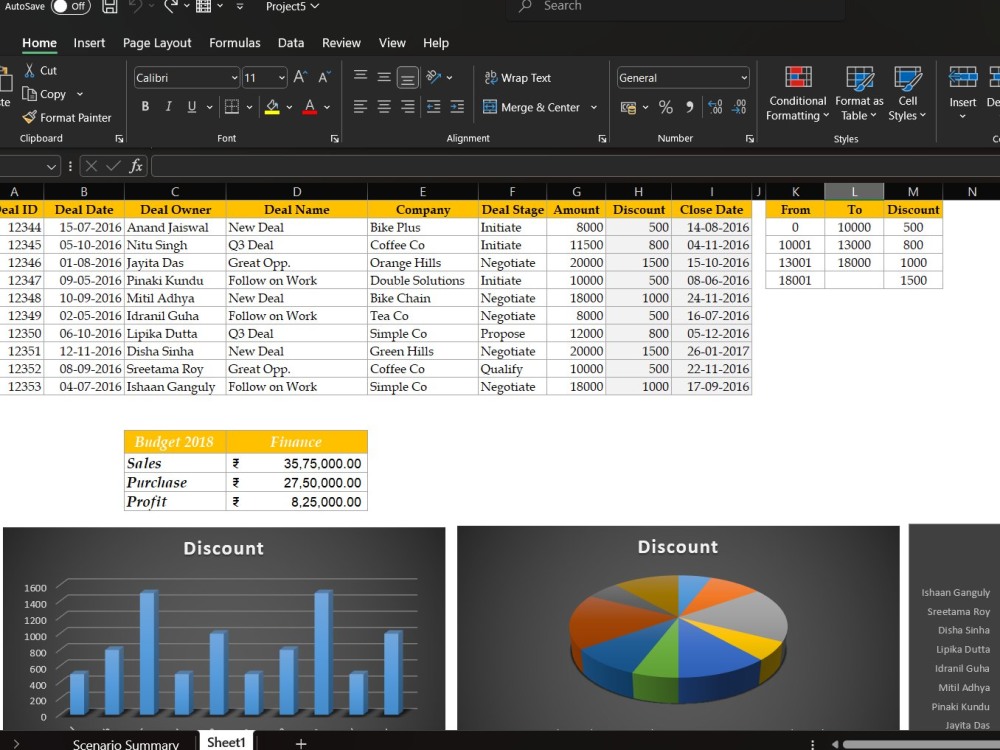Click in the formula bar
The width and height of the screenshot is (1000, 750).
pos(574,166)
